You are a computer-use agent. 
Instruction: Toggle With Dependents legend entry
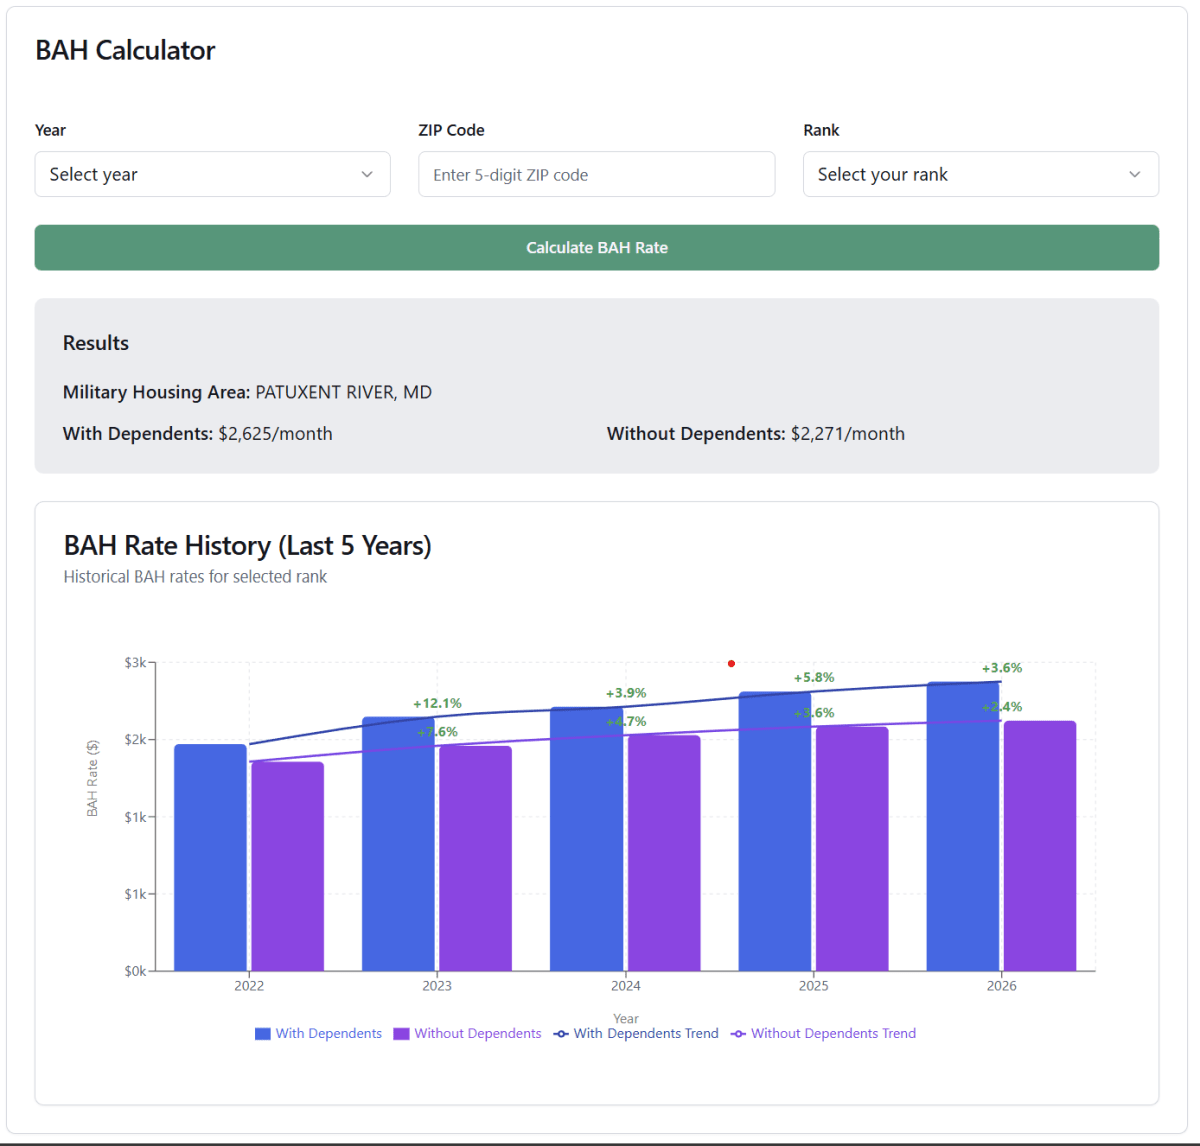click(x=319, y=1033)
